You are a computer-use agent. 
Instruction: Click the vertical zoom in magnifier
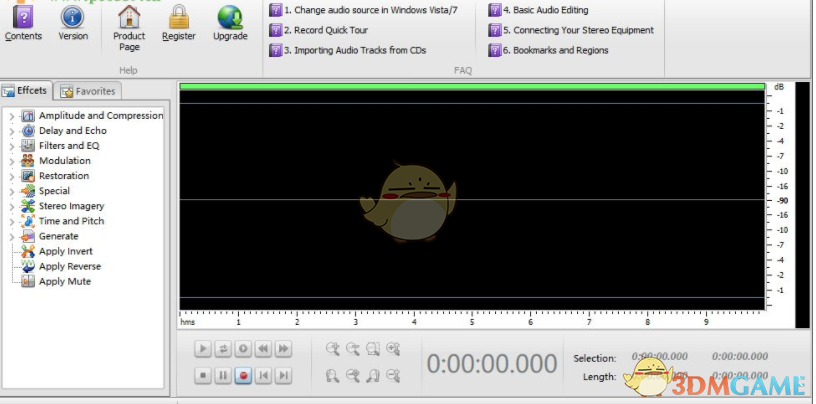coord(393,348)
